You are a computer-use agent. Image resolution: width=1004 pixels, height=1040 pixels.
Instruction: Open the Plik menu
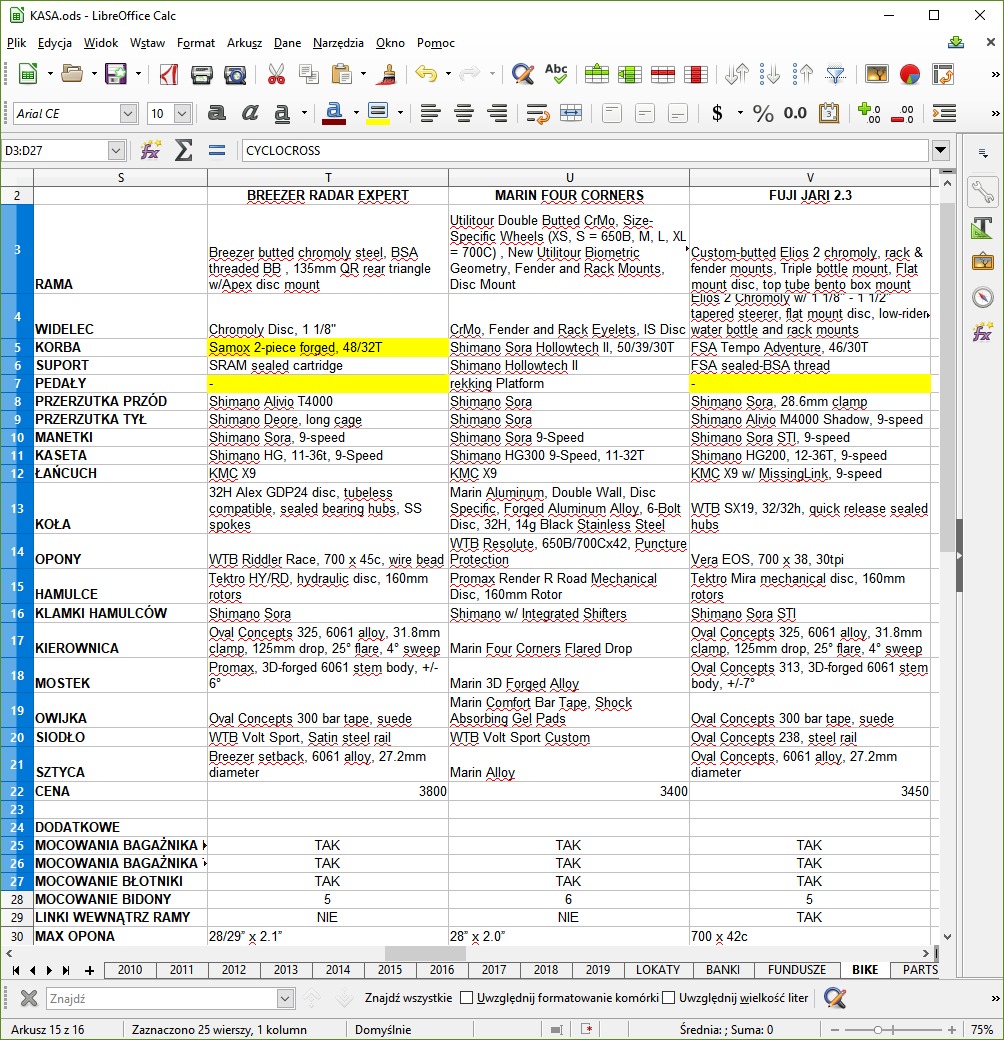tap(17, 43)
